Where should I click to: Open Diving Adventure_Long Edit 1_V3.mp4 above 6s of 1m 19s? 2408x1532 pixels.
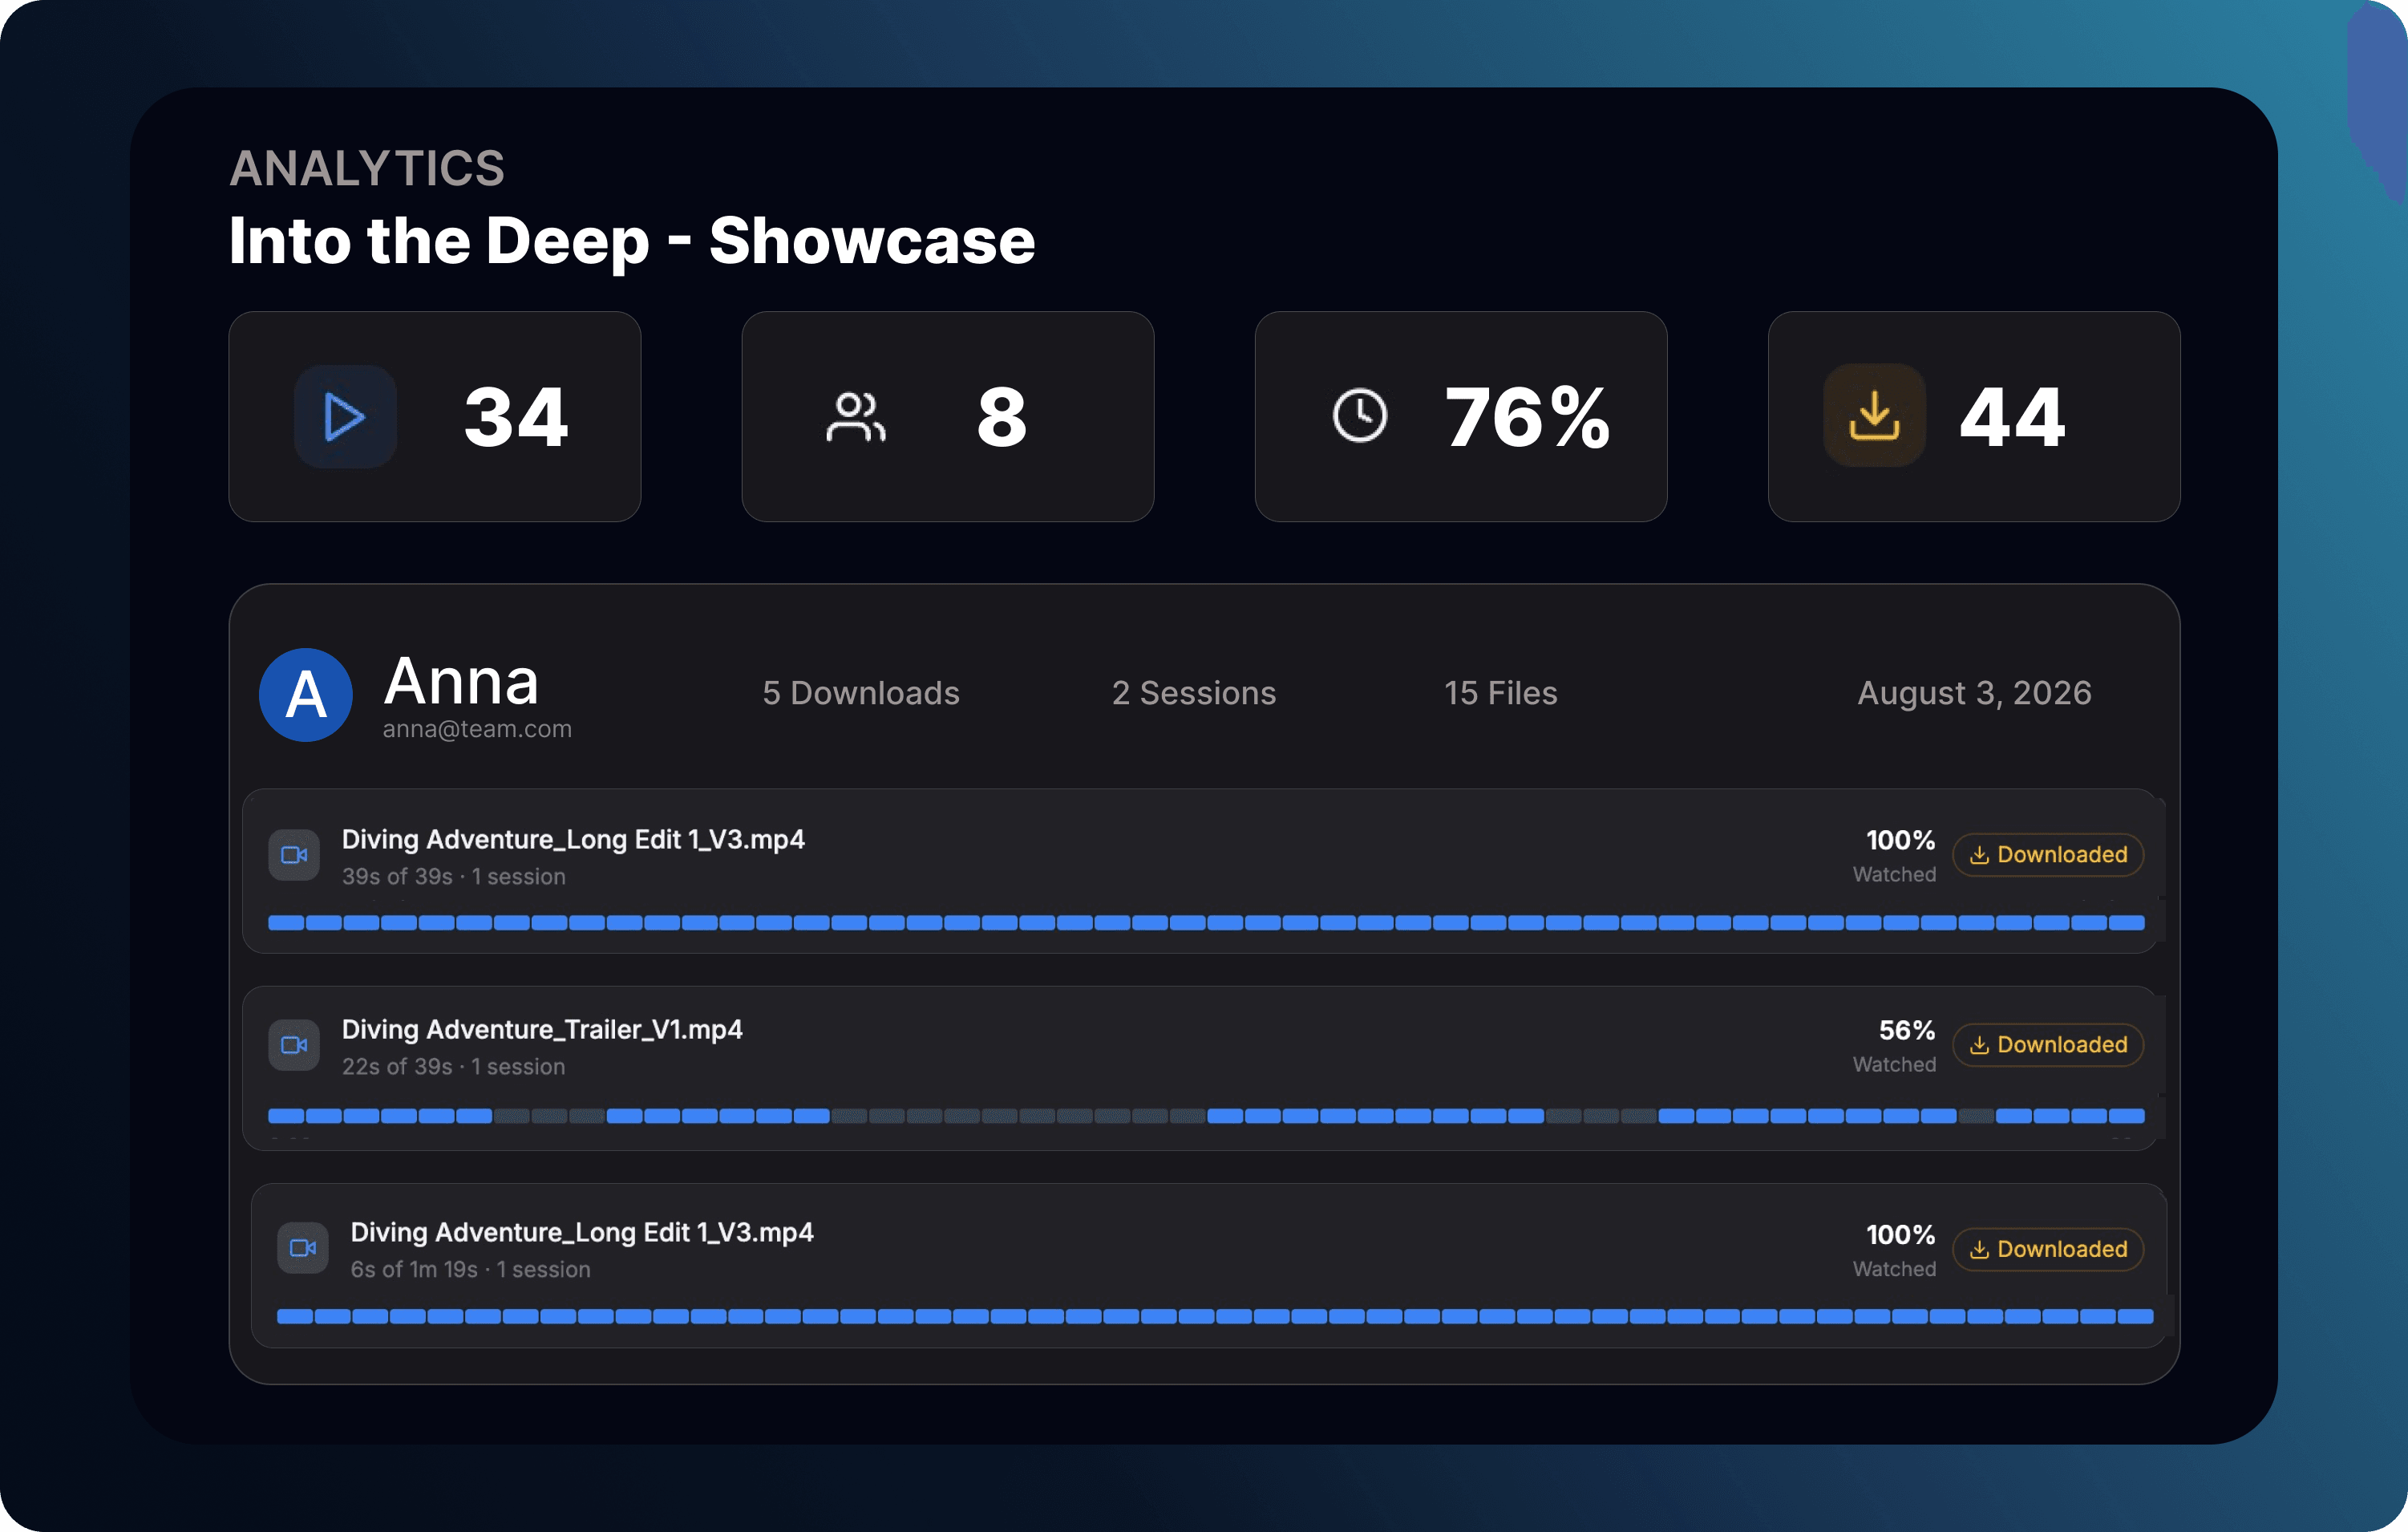tap(582, 1232)
